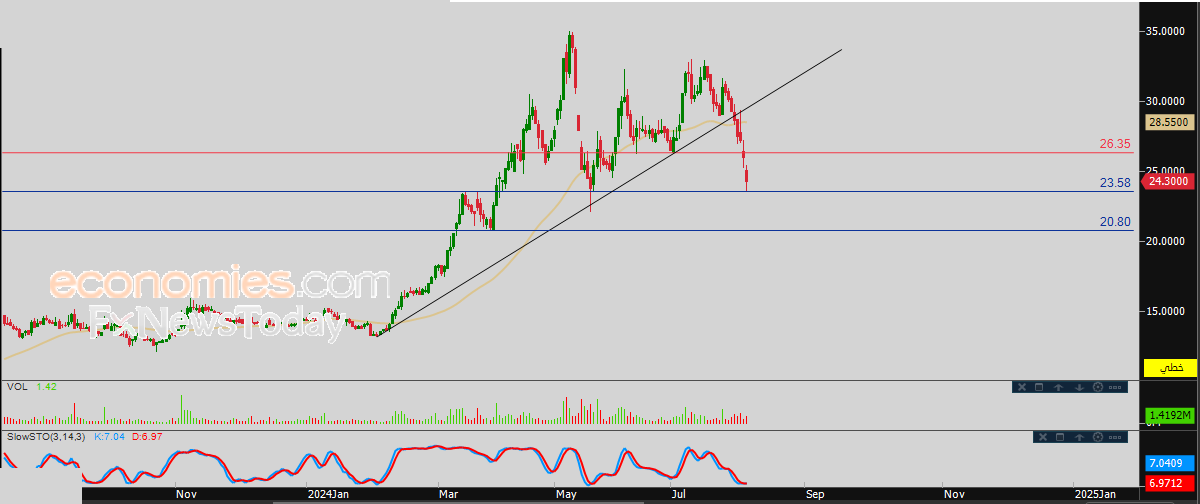The image size is (1200, 504).
Task: Click the 28.5500 moving average tag
Action: (1168, 122)
